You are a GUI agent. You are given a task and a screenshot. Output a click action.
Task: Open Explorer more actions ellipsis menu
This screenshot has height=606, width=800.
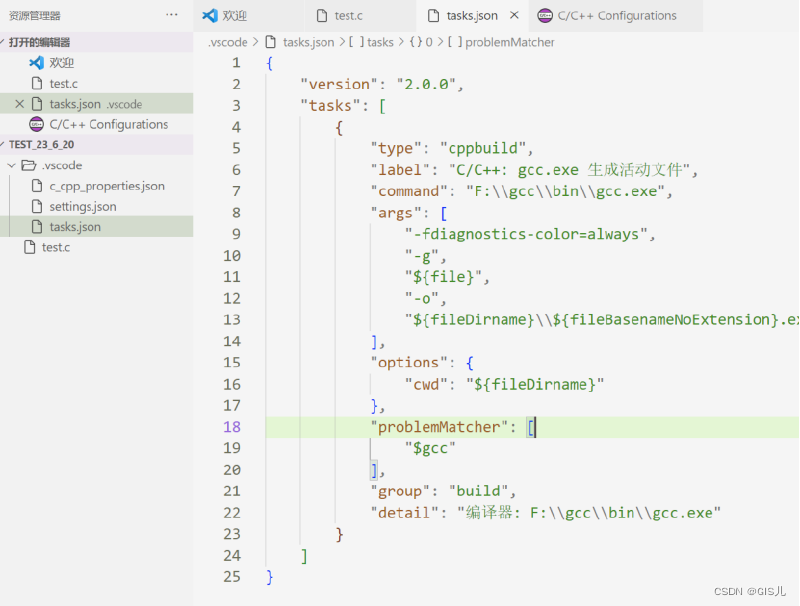point(172,15)
